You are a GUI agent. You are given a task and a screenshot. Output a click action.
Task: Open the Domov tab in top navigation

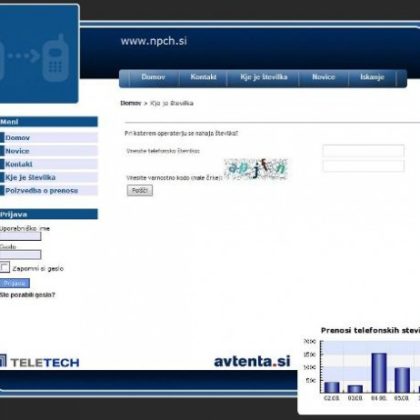[x=153, y=77]
